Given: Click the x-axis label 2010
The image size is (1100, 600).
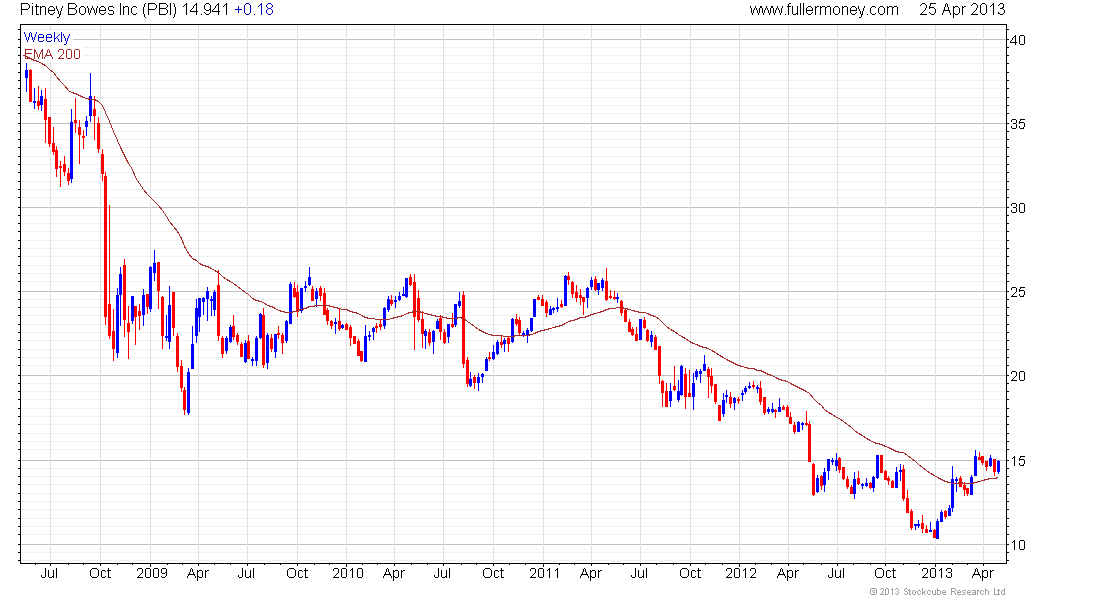Looking at the screenshot, I should 348,573.
